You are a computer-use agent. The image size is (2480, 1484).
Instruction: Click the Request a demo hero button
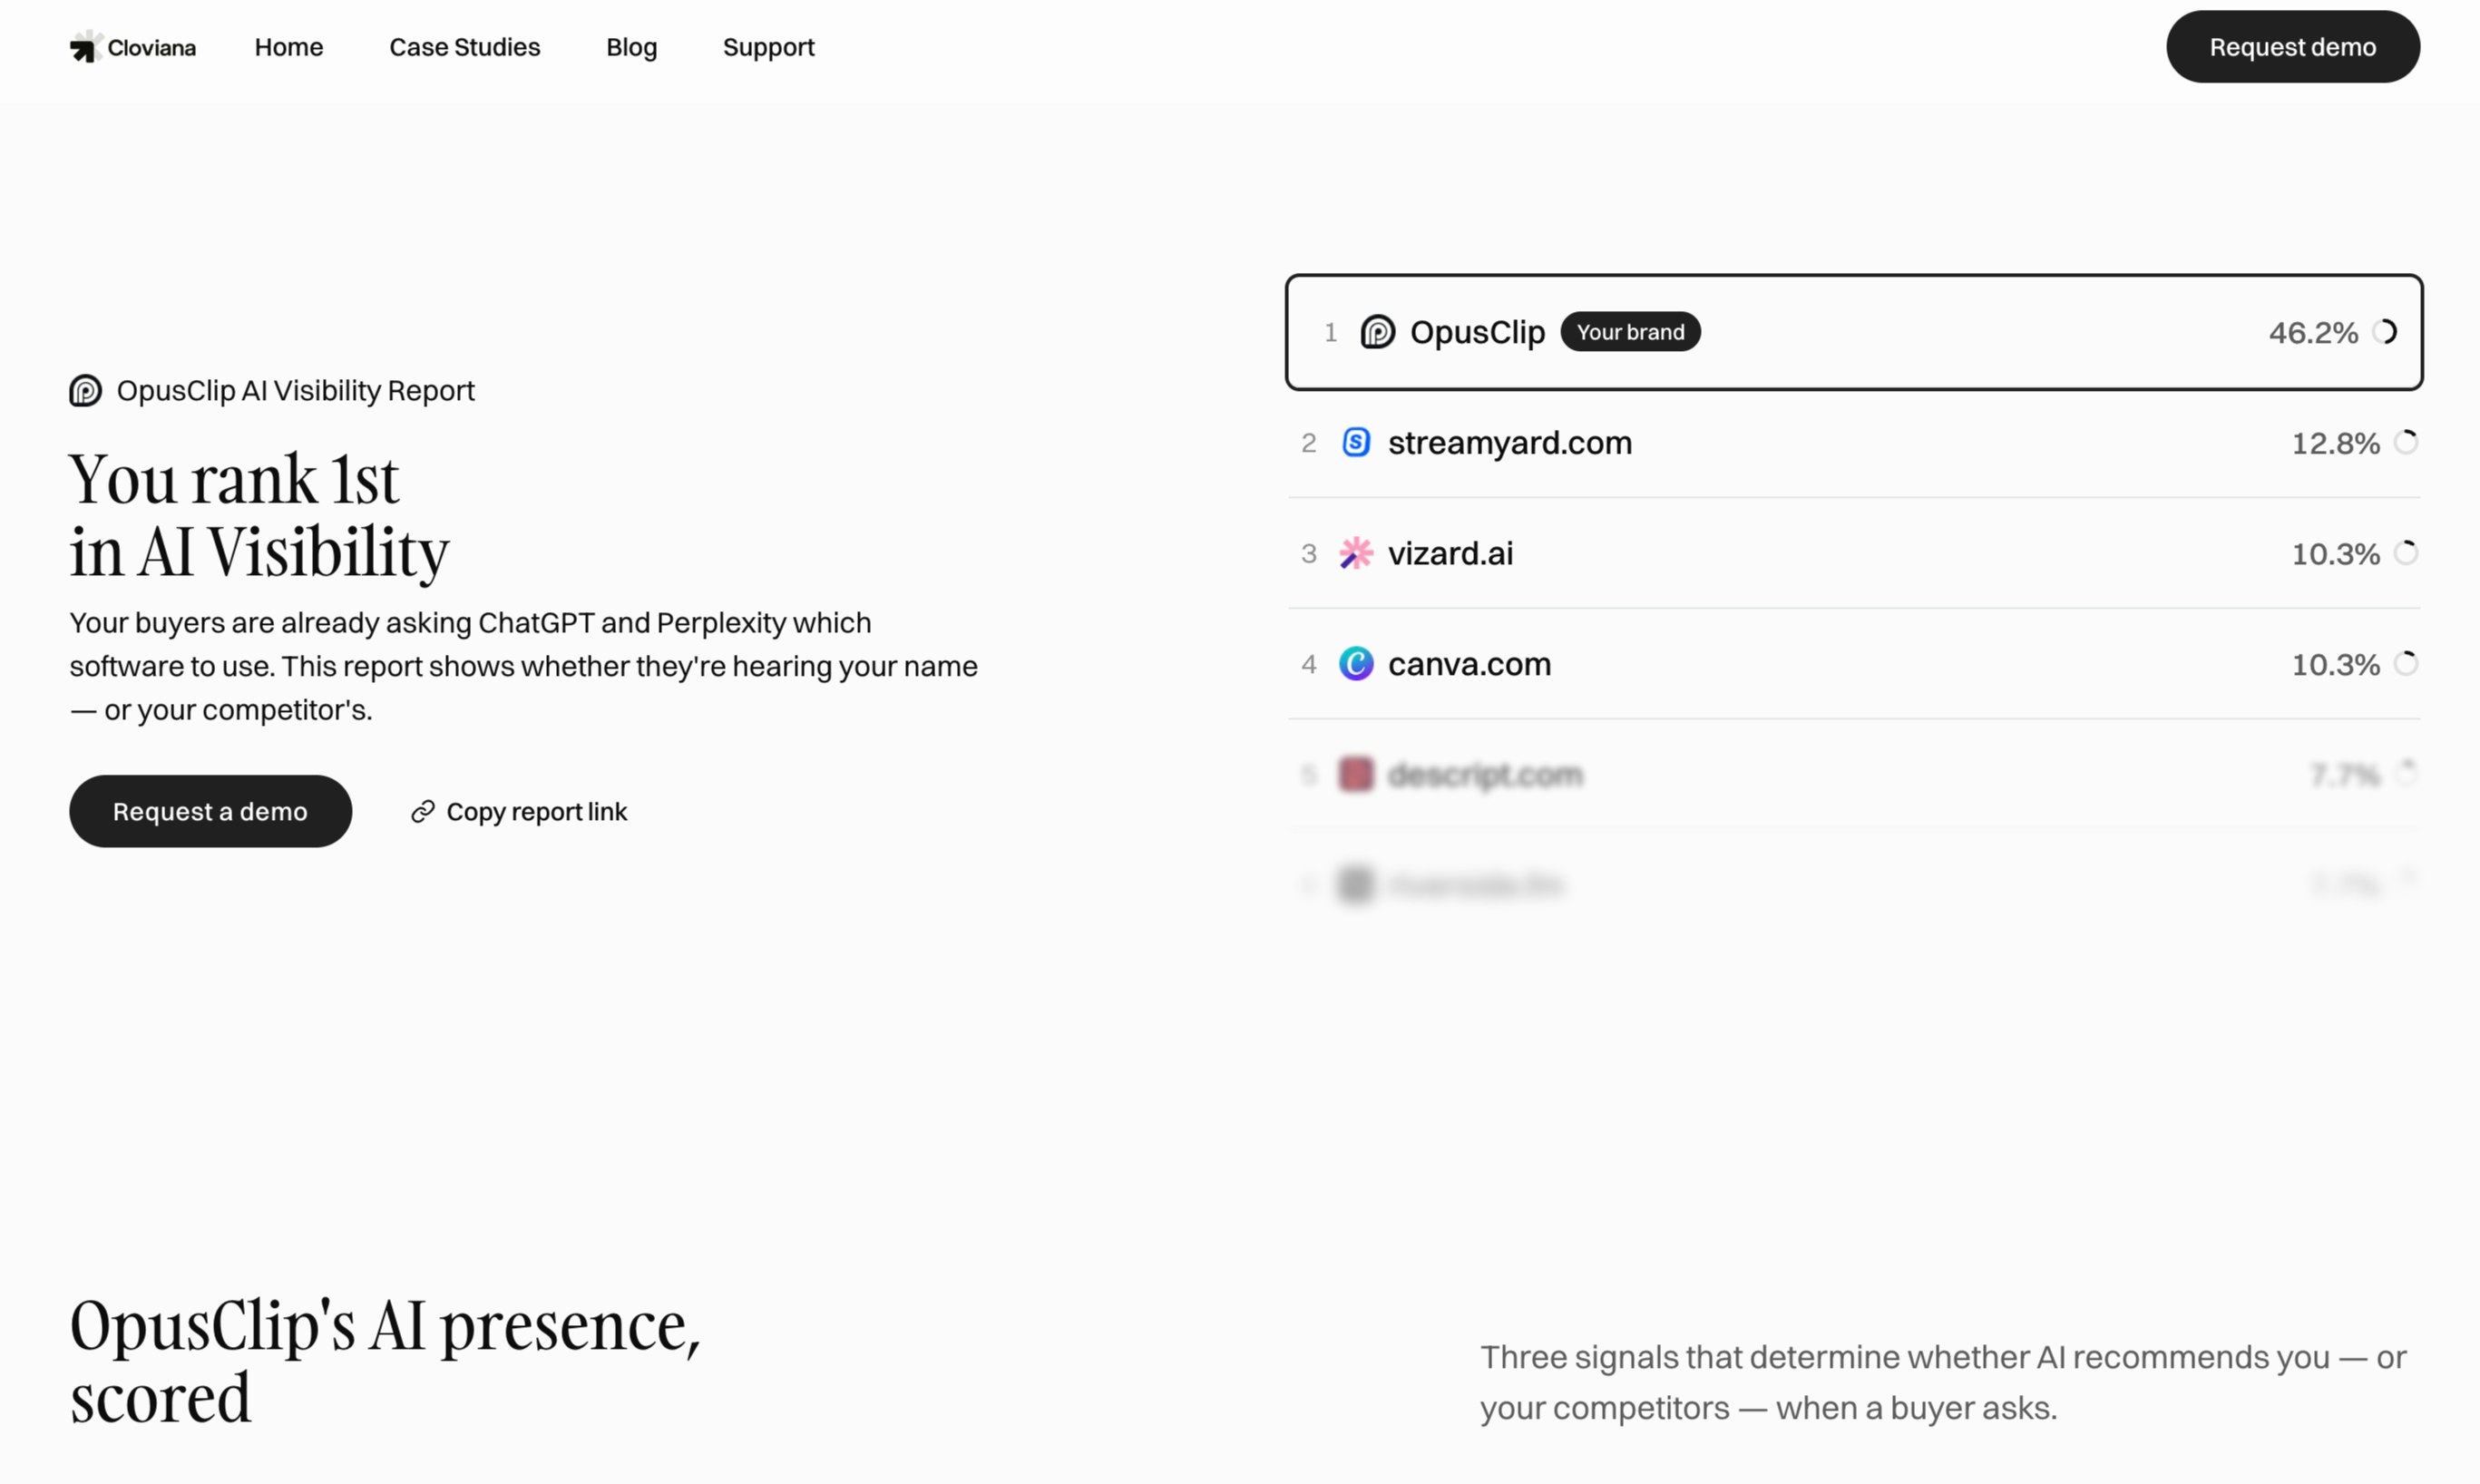coord(210,811)
